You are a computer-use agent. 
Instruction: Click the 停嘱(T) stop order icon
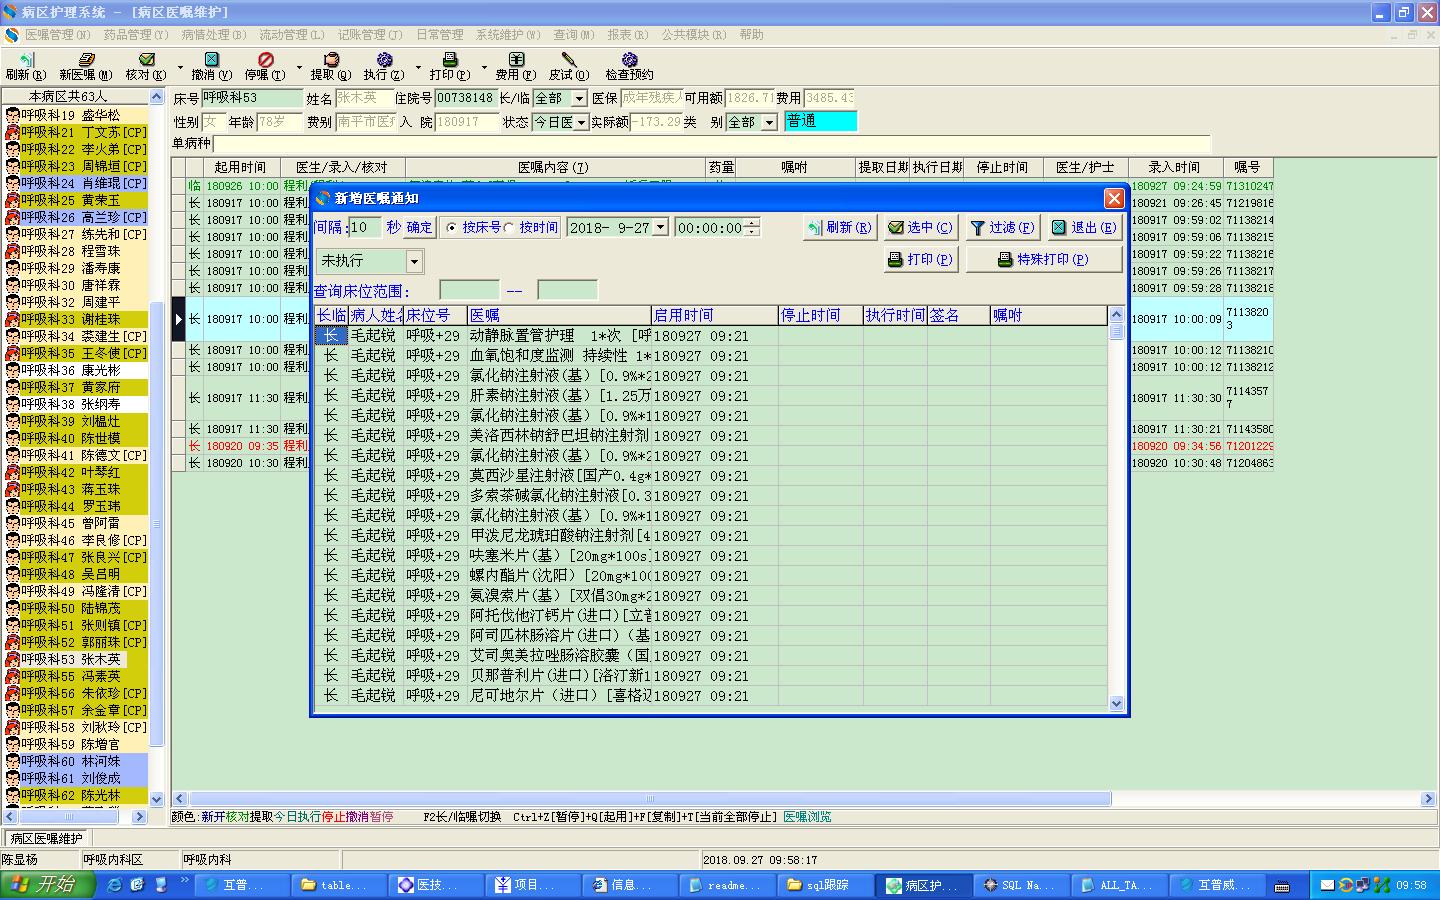(x=265, y=67)
